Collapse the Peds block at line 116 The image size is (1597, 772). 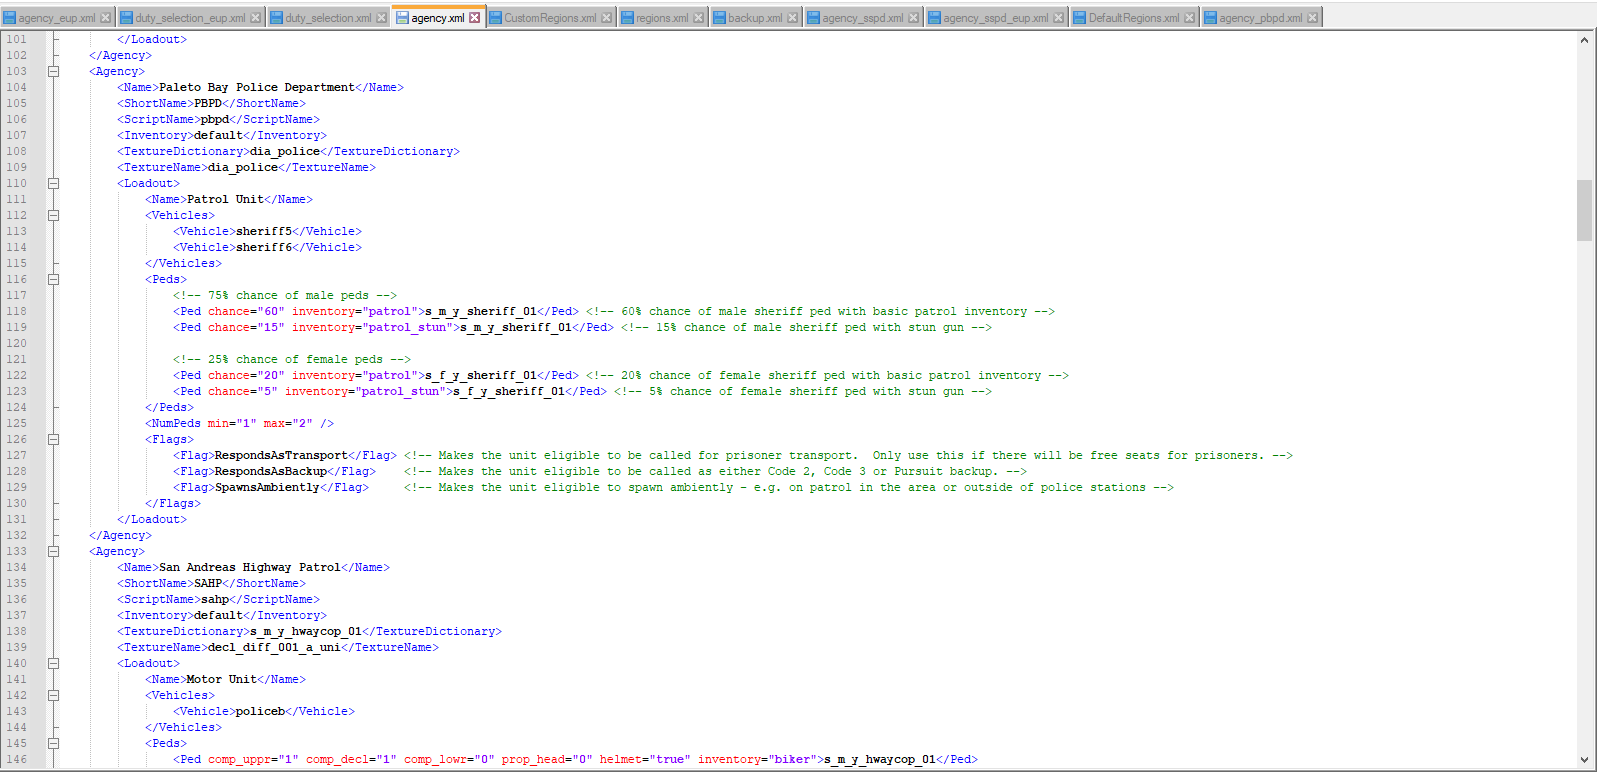pyautogui.click(x=54, y=279)
